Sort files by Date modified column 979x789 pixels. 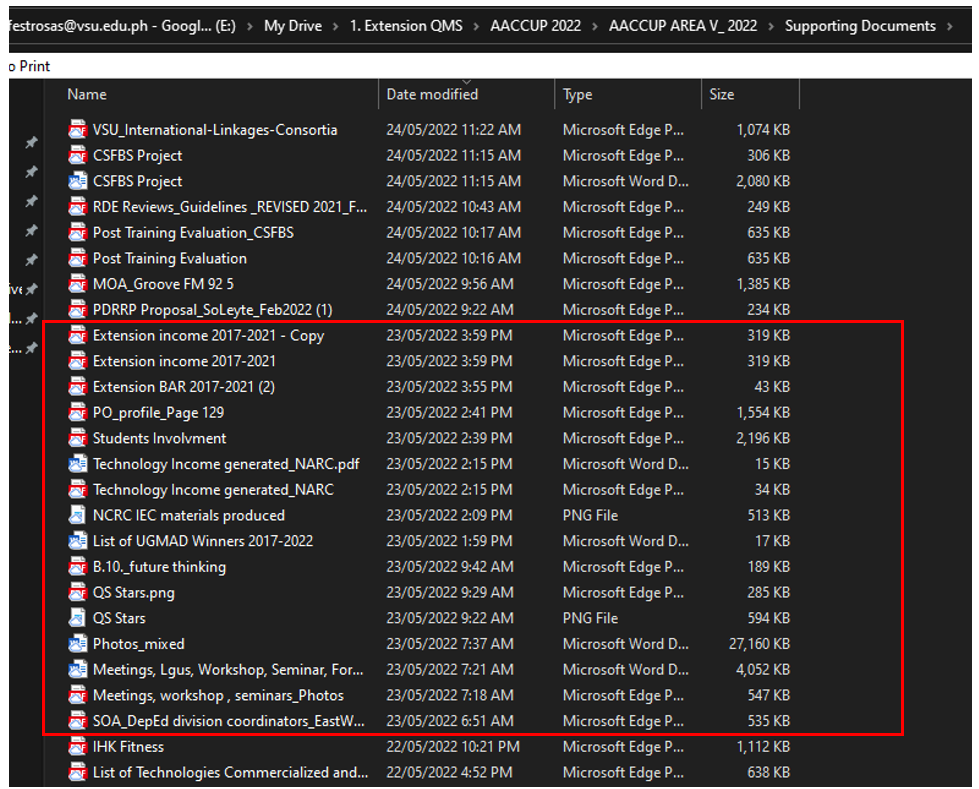coord(432,94)
